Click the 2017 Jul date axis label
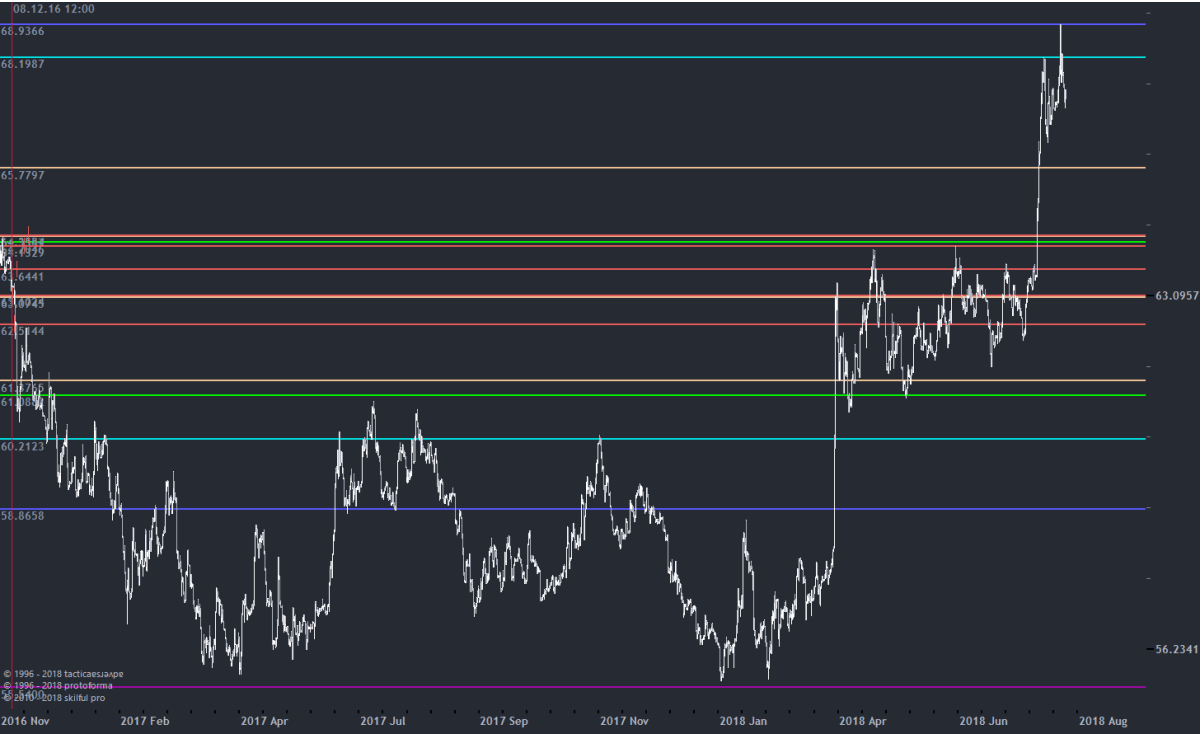 [385, 720]
